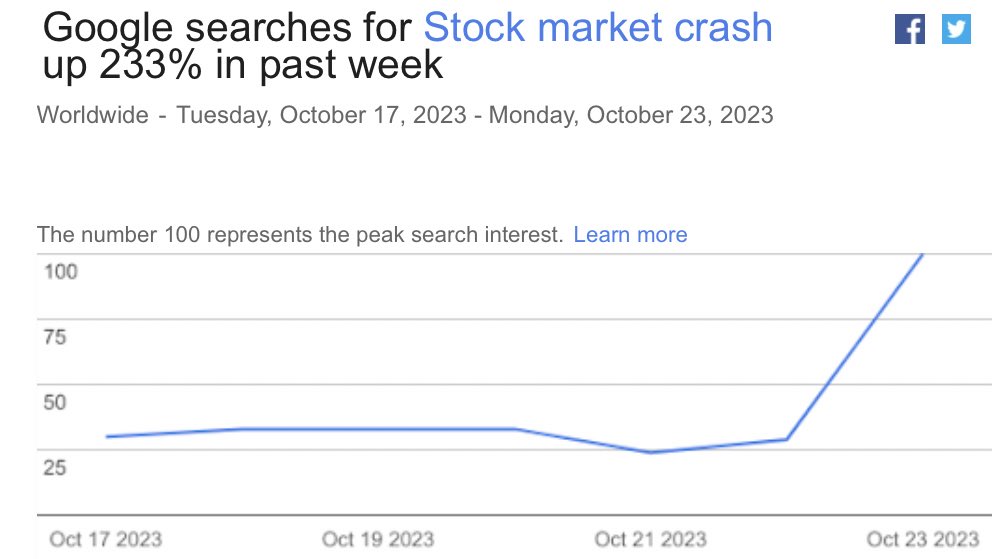Select the lowest dip on the trend line
This screenshot has height=559, width=995.
(x=650, y=452)
